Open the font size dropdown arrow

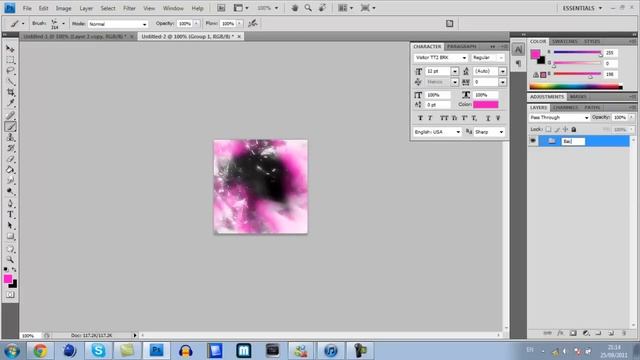(x=454, y=71)
